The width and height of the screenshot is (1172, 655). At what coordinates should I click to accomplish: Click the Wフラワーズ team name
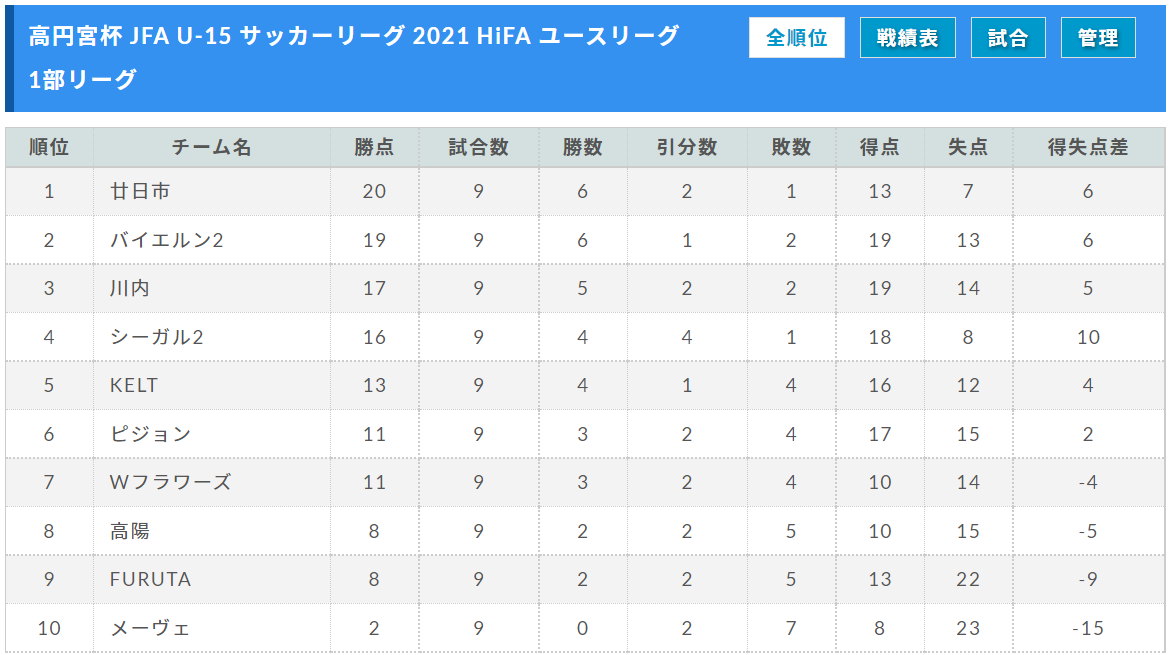point(170,482)
